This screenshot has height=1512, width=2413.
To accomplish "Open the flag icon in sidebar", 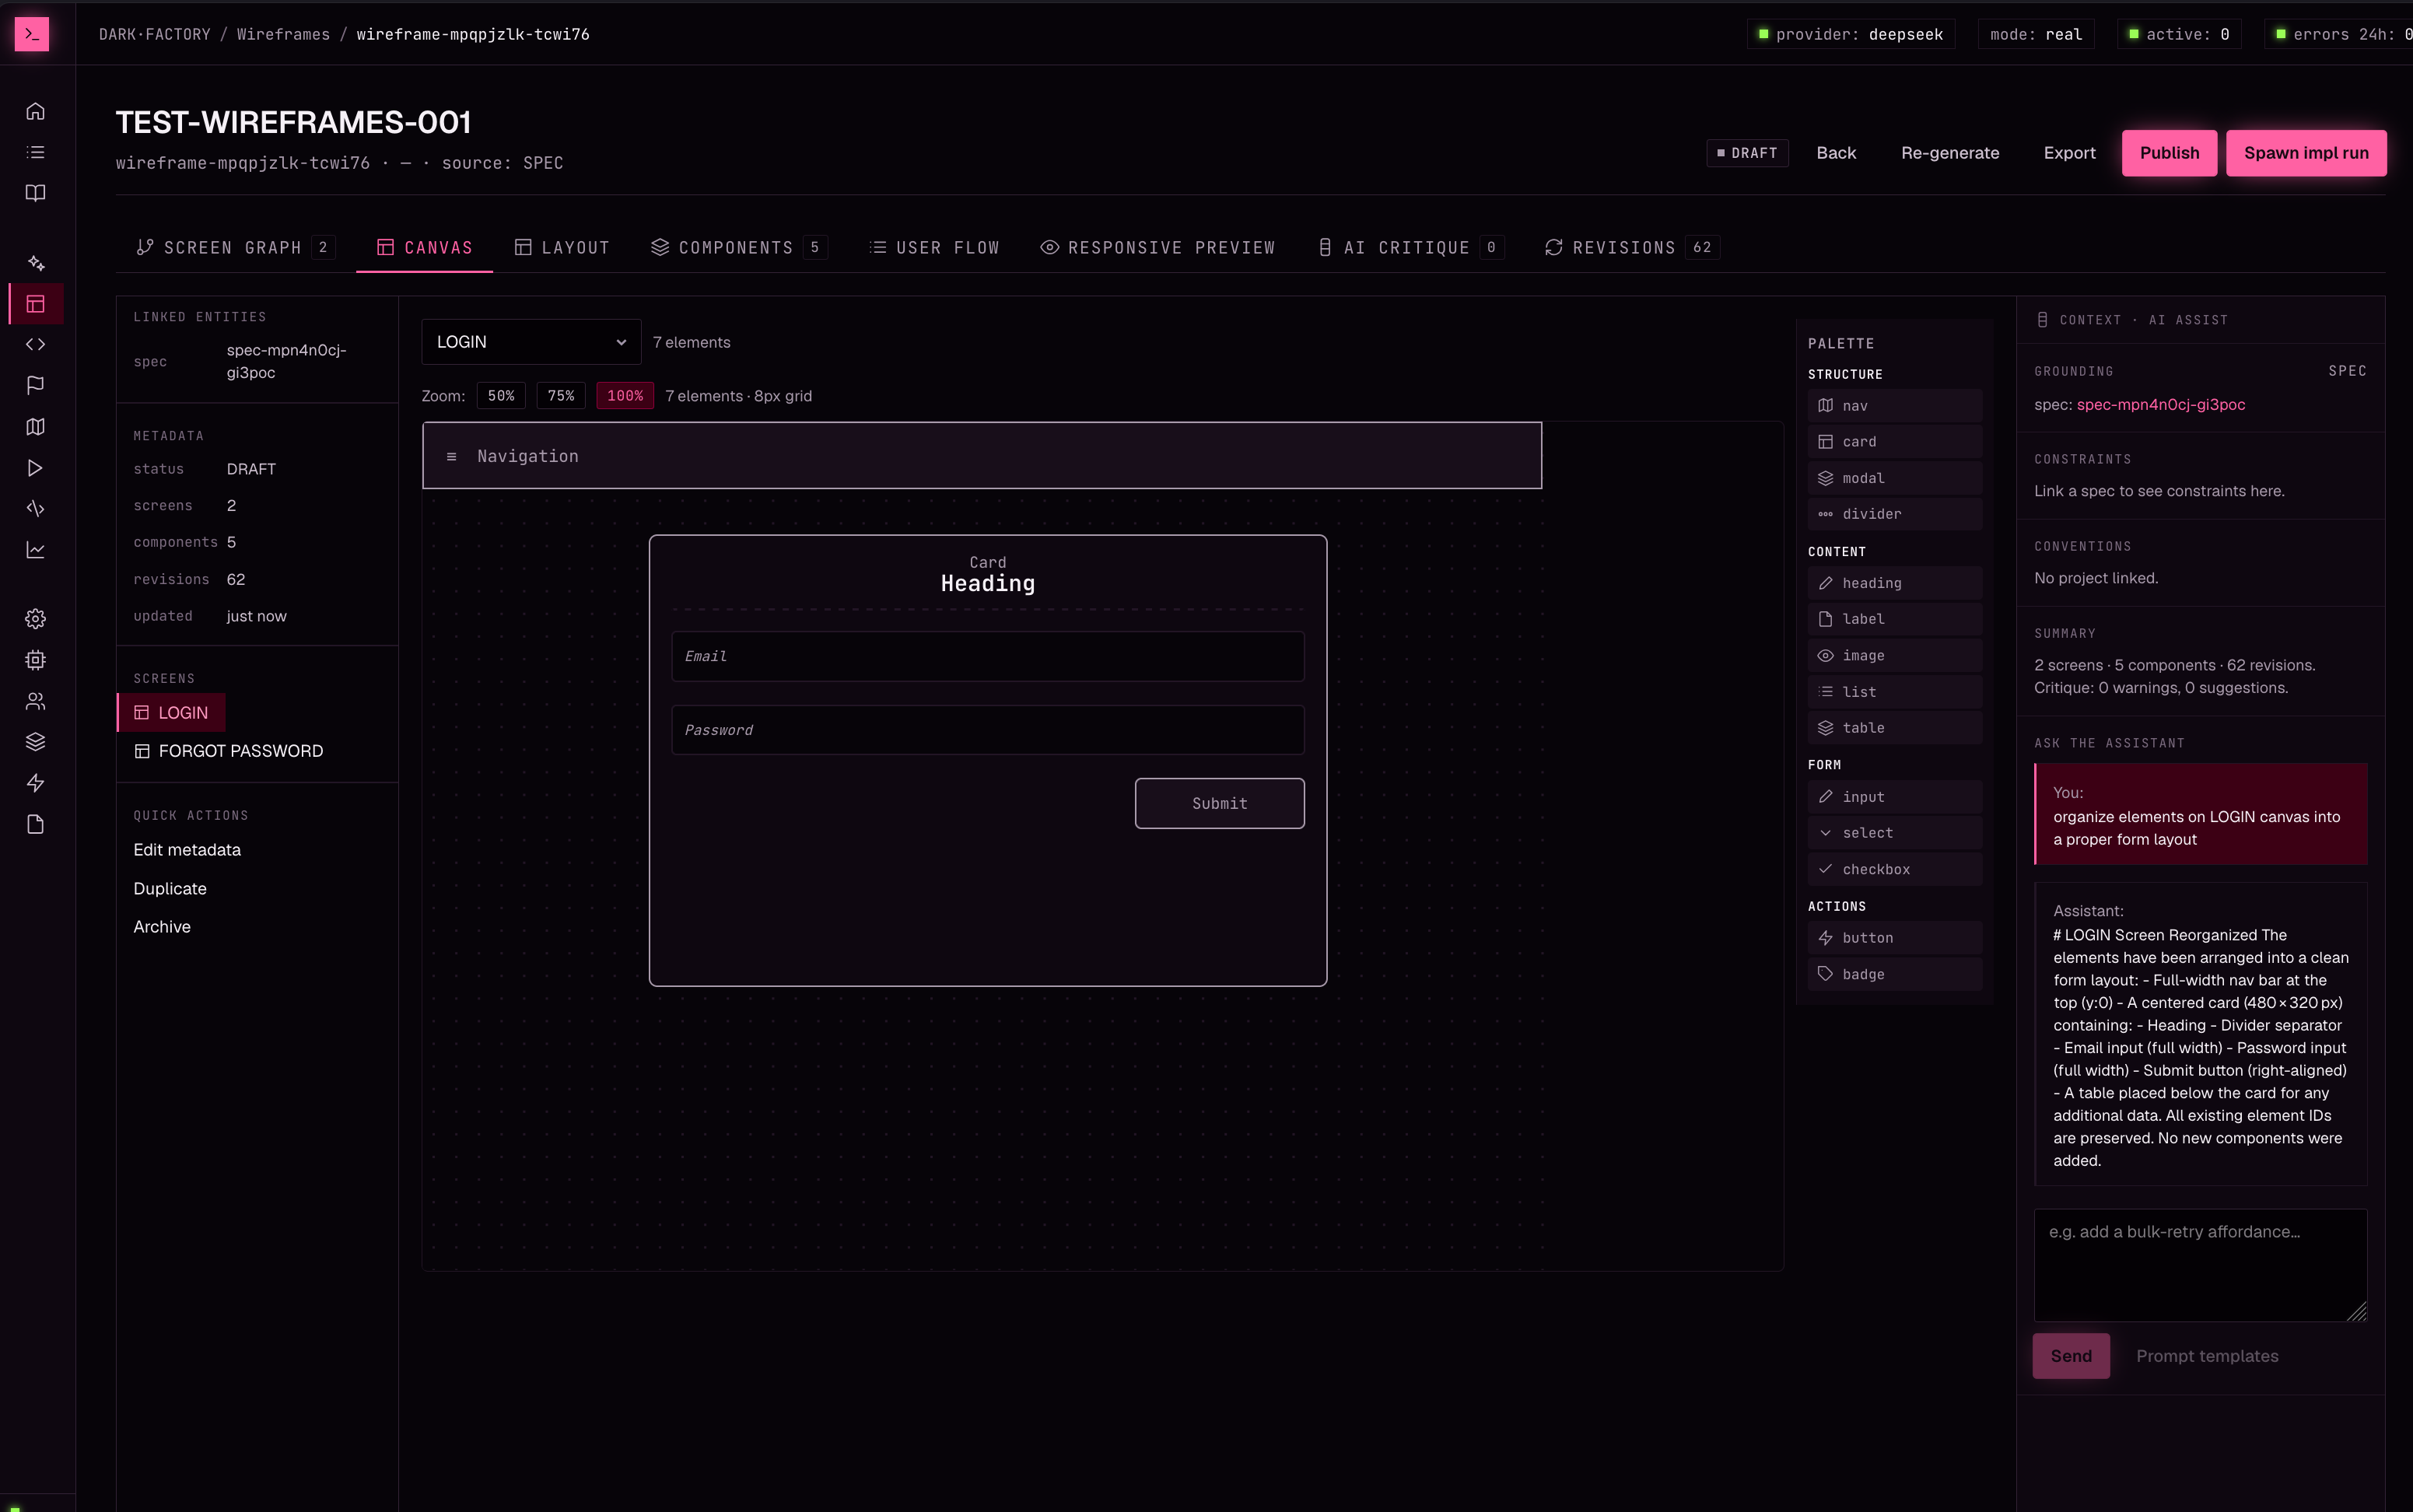I will coord(35,386).
